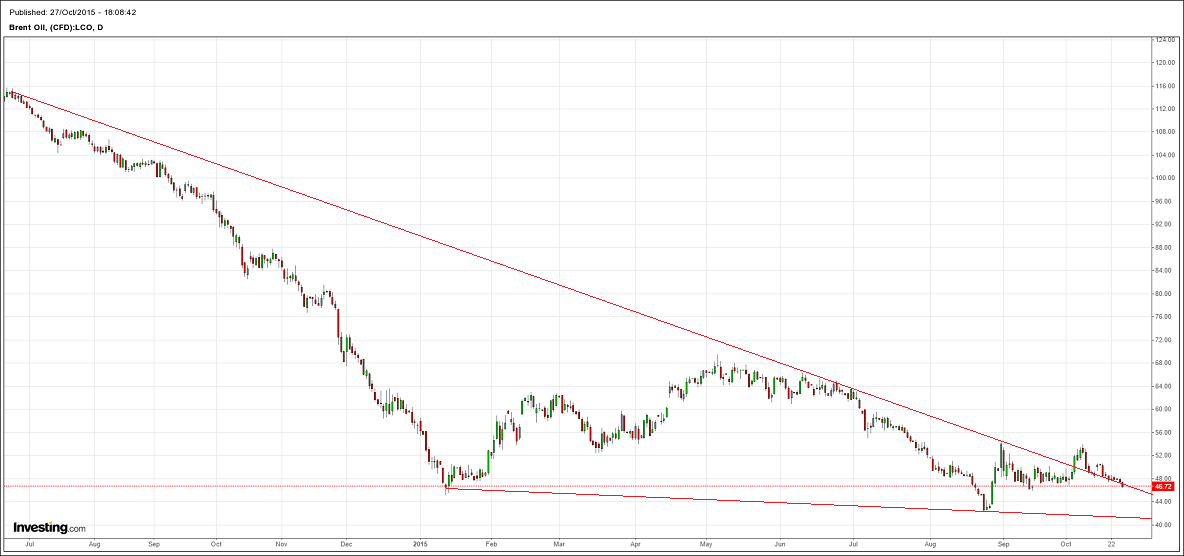Click the Published 27/Oct/2015 timestamp
1184x556 pixels.
point(72,12)
